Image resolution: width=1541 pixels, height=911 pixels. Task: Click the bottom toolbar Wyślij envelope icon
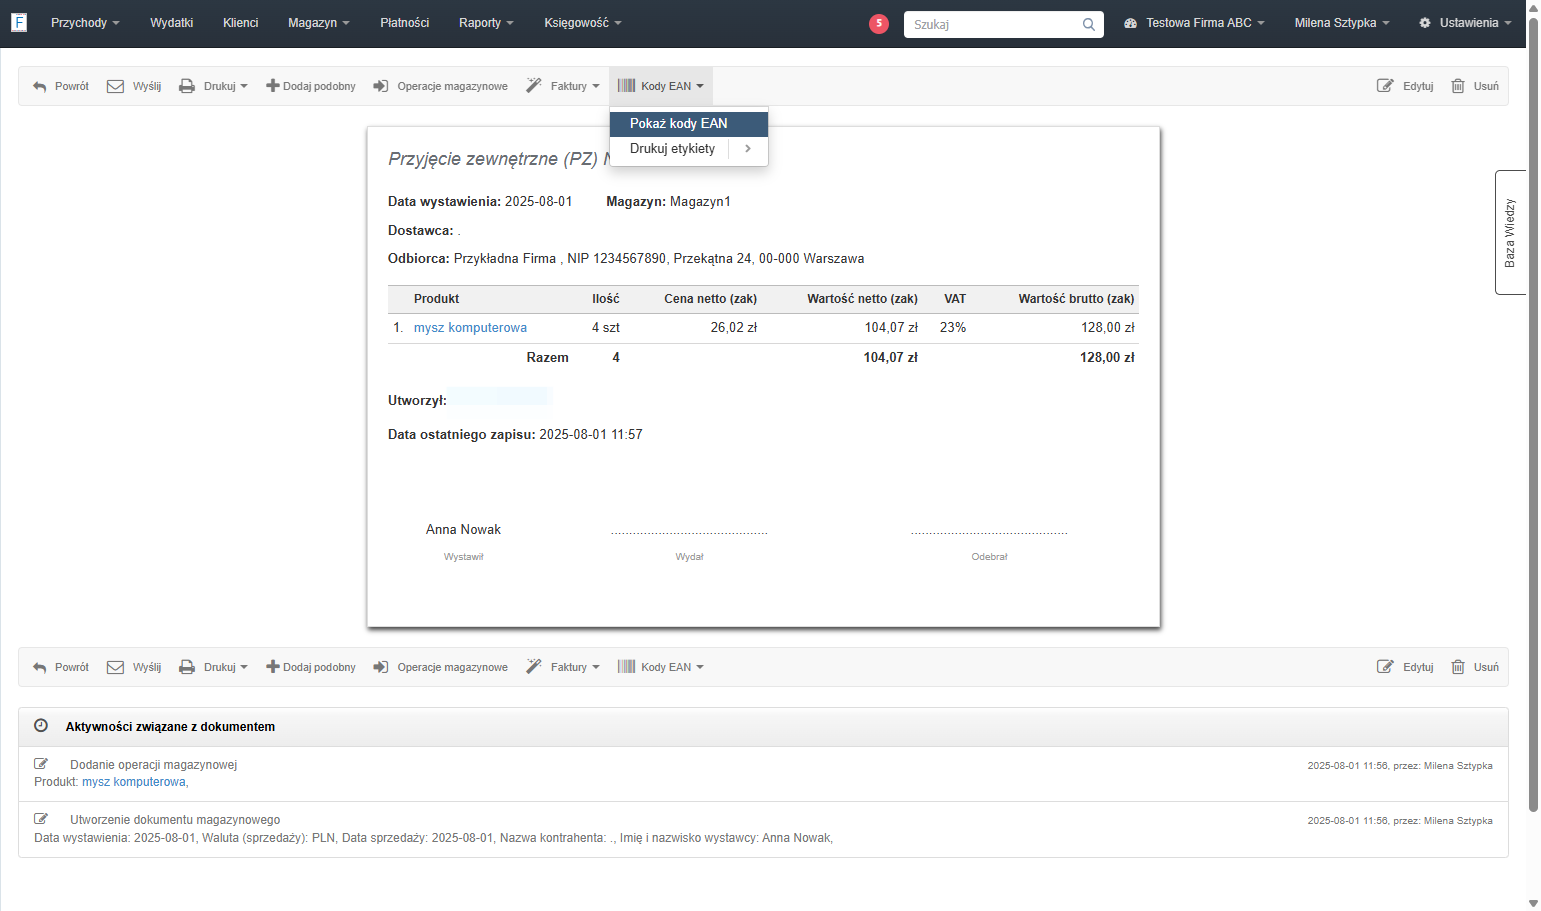[x=115, y=667]
